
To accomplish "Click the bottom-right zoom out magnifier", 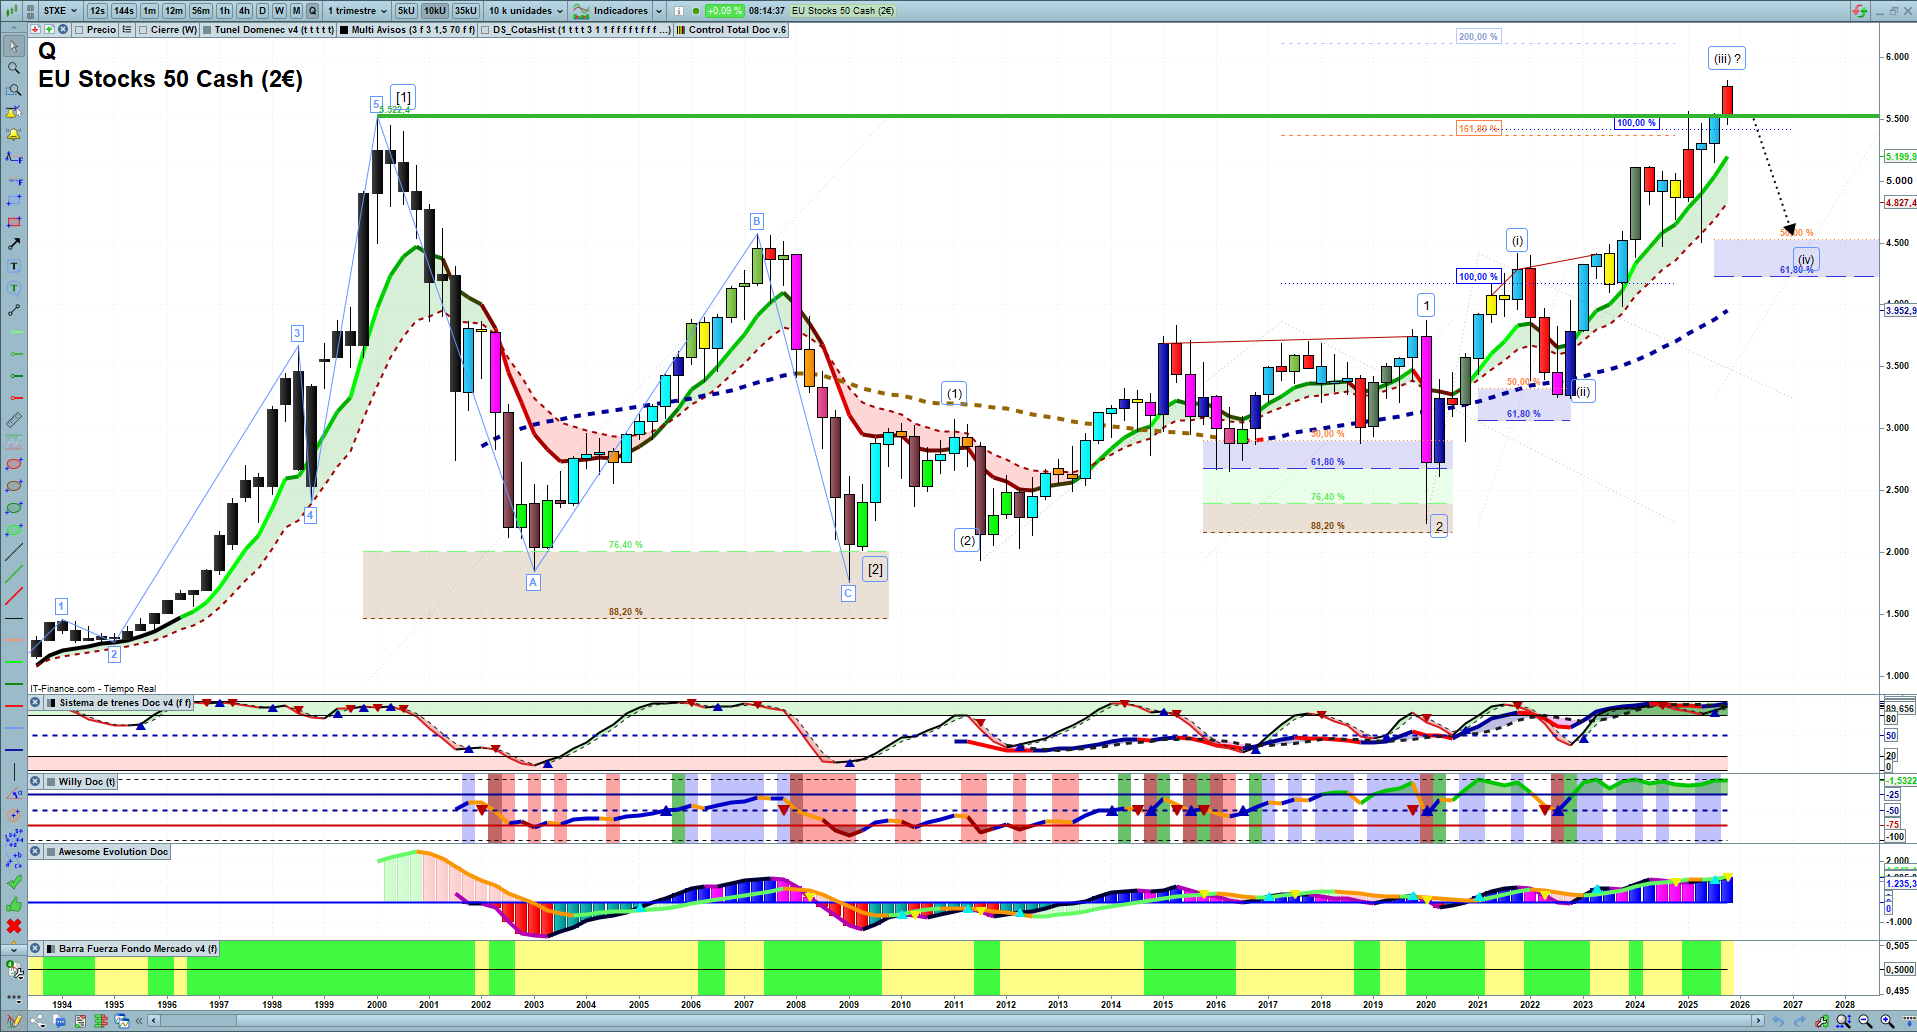I will pyautogui.click(x=1865, y=1021).
